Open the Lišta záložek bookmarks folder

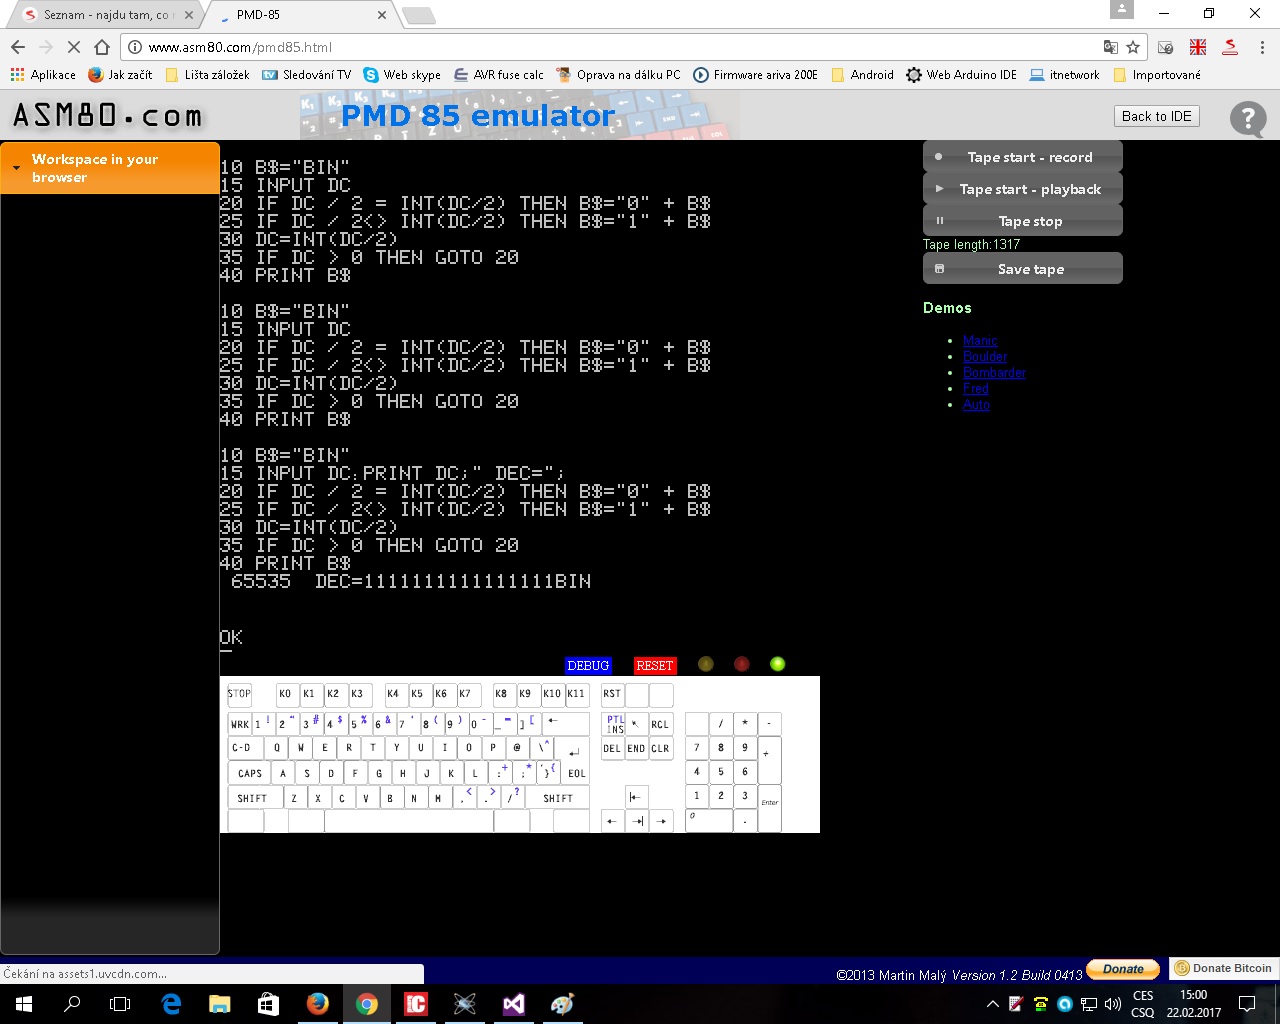[x=208, y=75]
